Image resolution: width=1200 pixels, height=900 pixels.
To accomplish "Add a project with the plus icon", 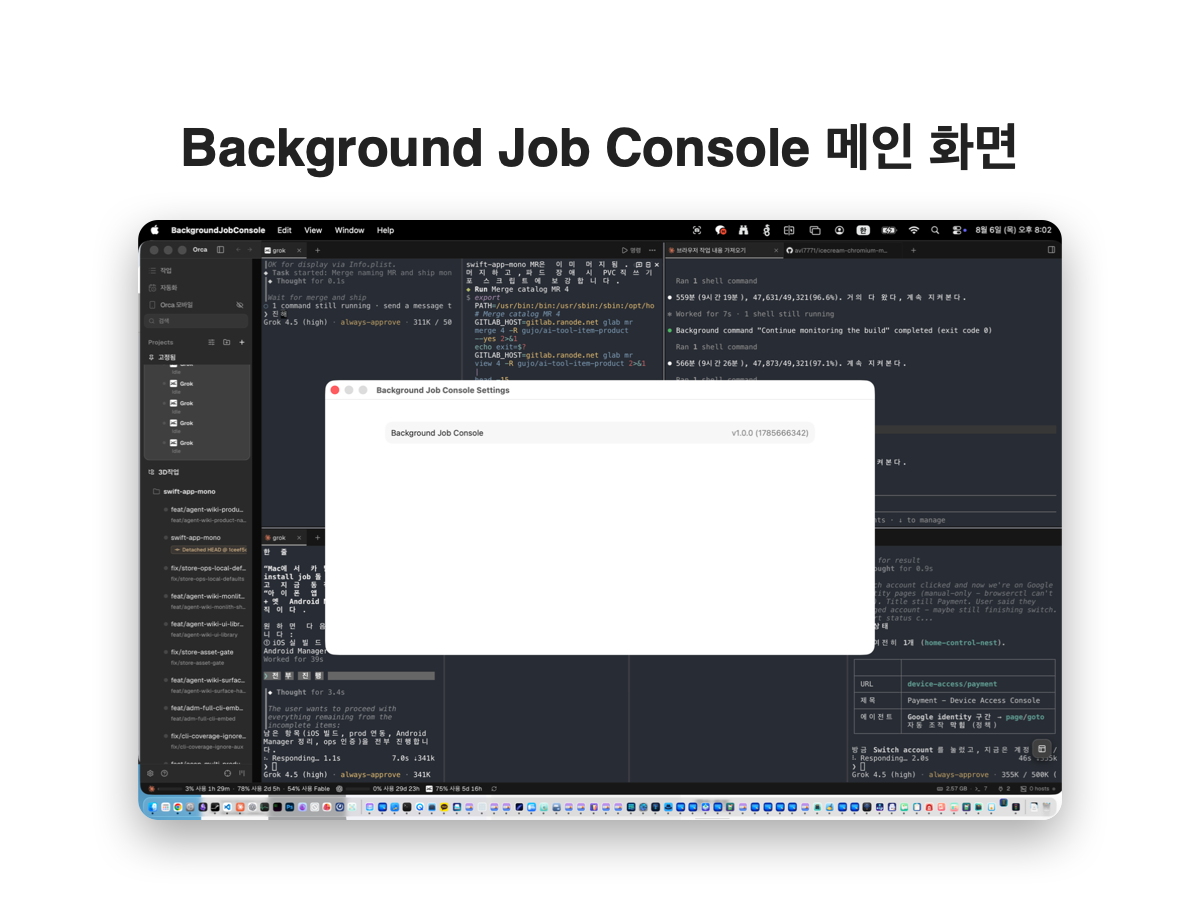I will click(241, 342).
